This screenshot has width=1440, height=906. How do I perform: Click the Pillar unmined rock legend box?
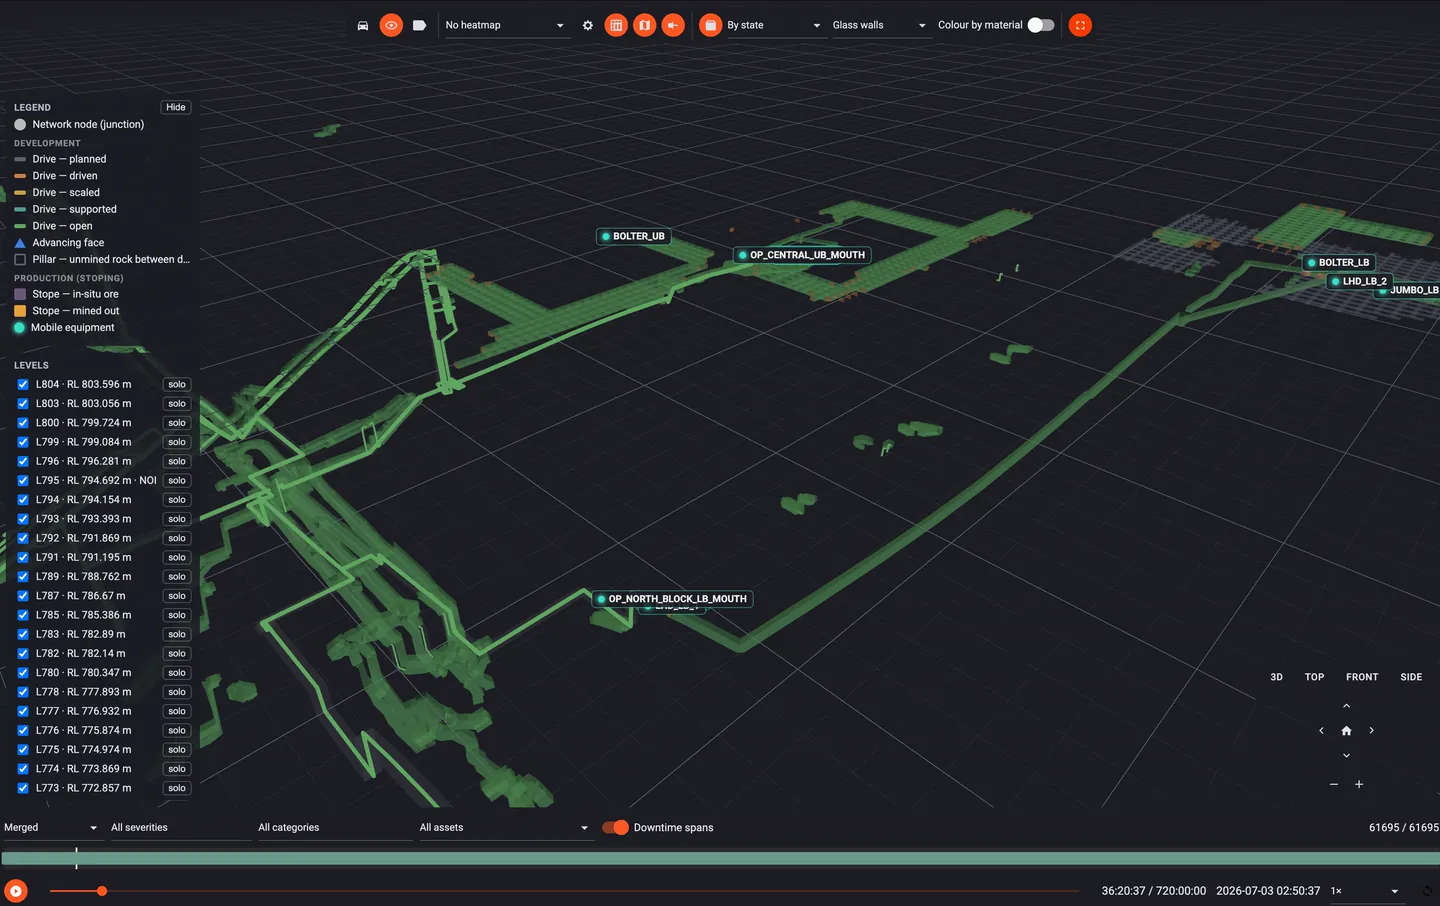point(20,259)
